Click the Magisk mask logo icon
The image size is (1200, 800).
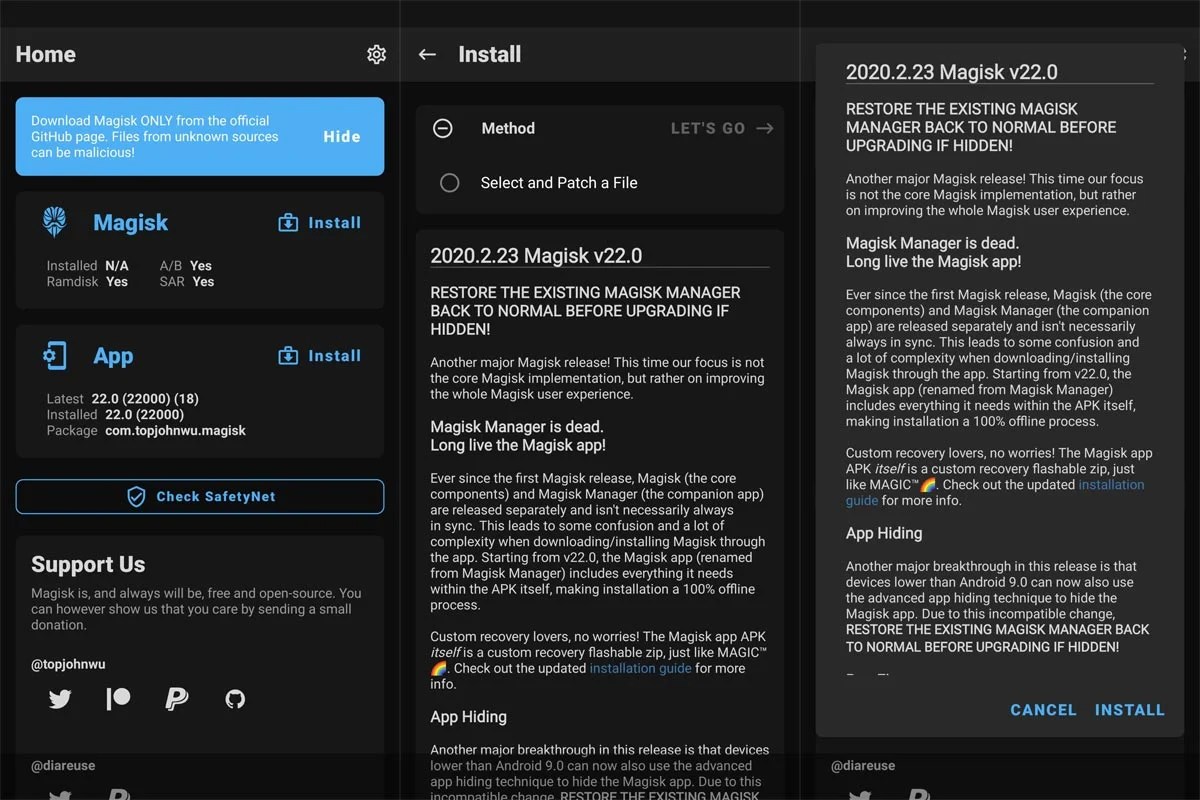point(54,221)
